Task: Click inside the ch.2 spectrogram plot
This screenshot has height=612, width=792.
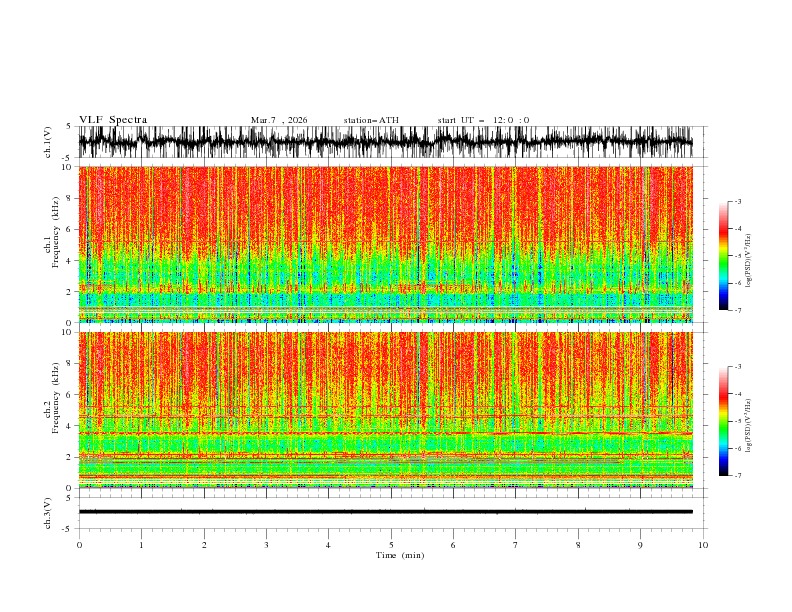Action: click(386, 410)
